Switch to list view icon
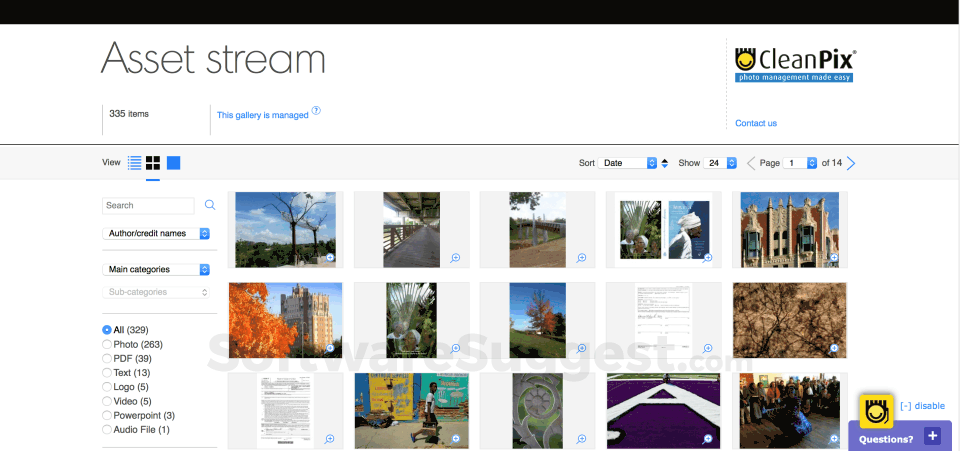Screen dimensions: 960x451 coord(134,163)
